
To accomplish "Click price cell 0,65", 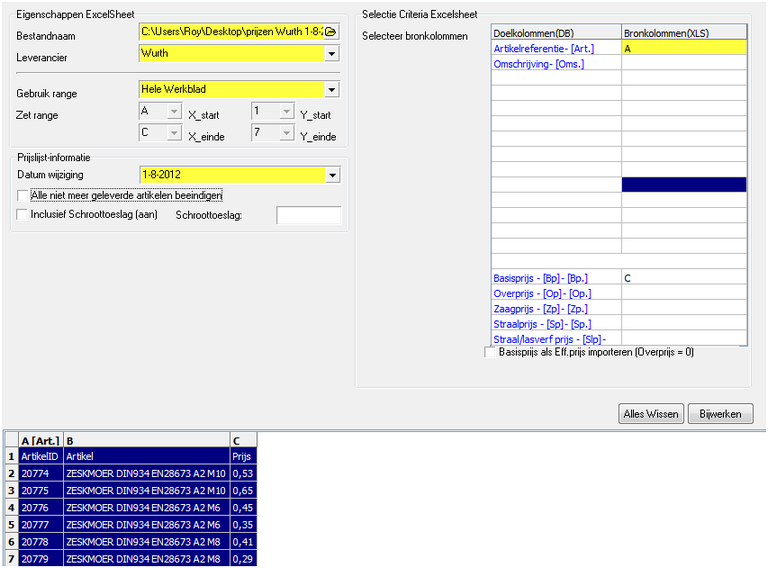I will [x=243, y=491].
